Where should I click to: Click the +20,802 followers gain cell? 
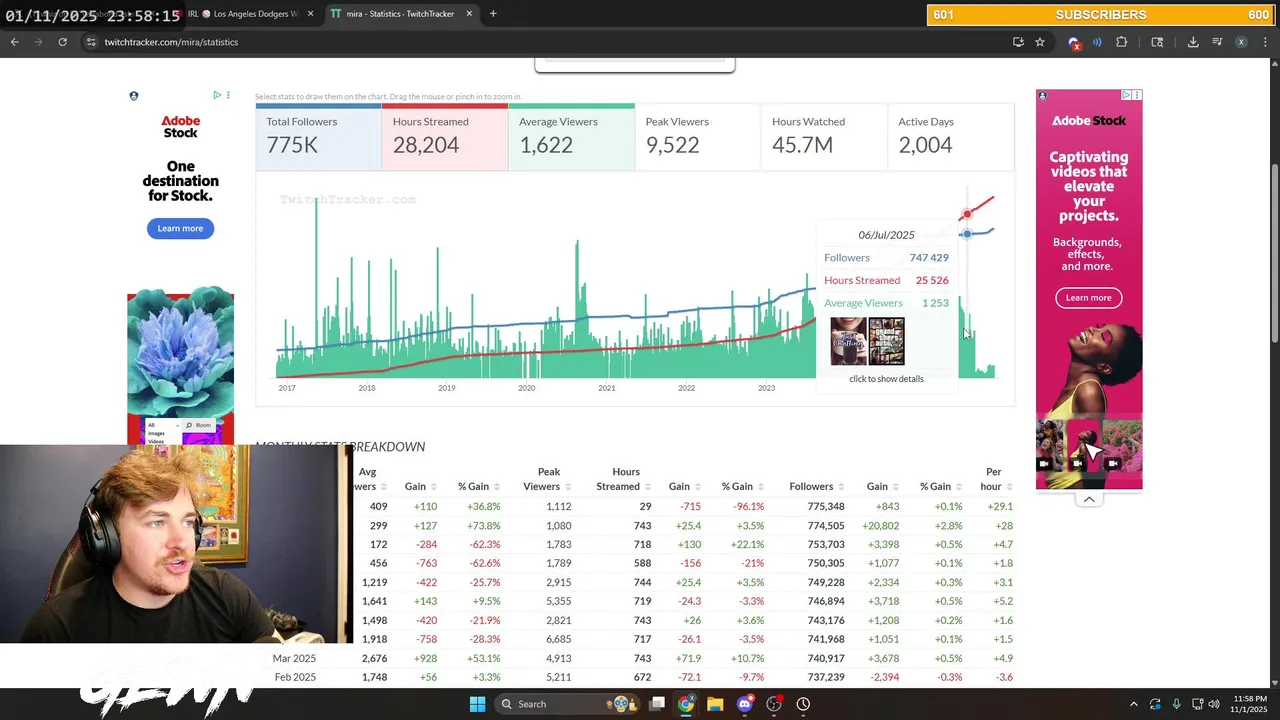(x=879, y=525)
